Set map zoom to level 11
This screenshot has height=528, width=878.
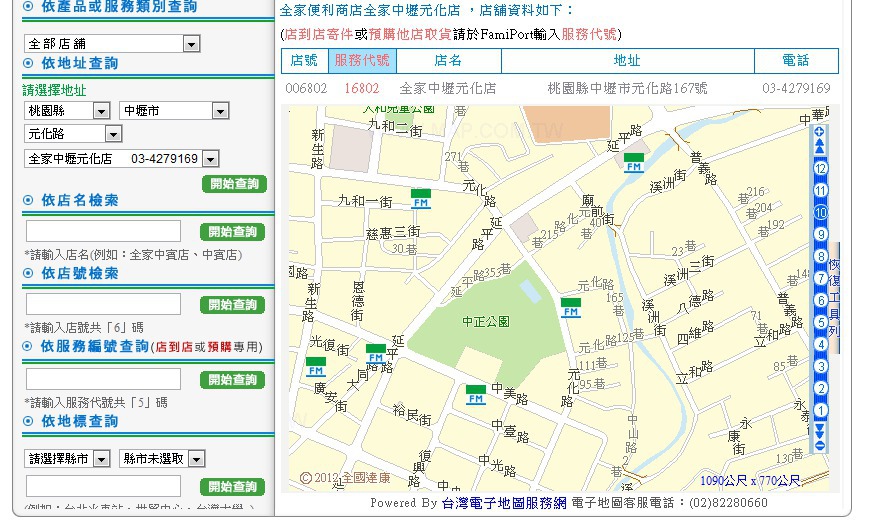820,190
